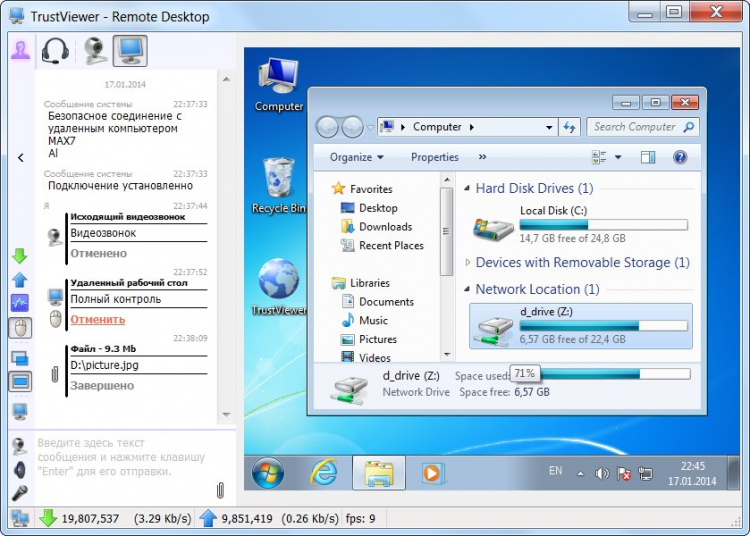
Task: Click the EN language indicator
Action: (x=555, y=470)
